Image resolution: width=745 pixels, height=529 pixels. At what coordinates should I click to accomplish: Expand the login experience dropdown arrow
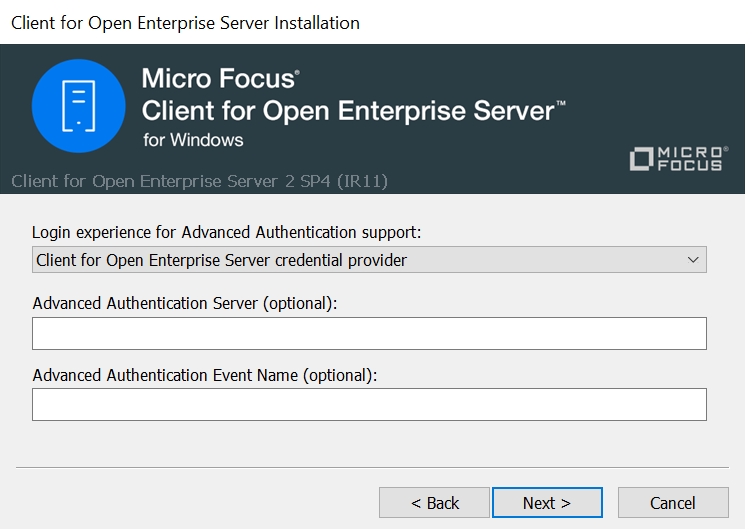coord(693,260)
